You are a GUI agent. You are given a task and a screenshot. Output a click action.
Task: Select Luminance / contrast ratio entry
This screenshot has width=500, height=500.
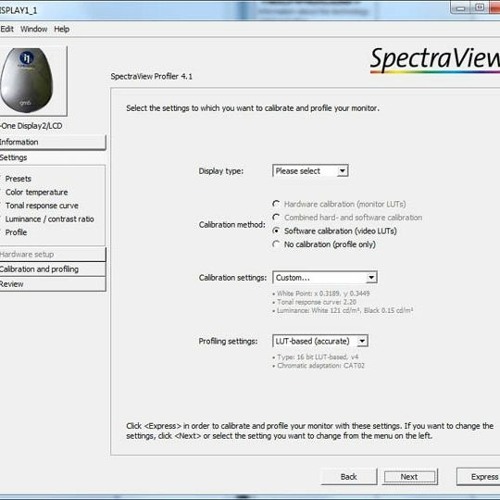(x=50, y=219)
